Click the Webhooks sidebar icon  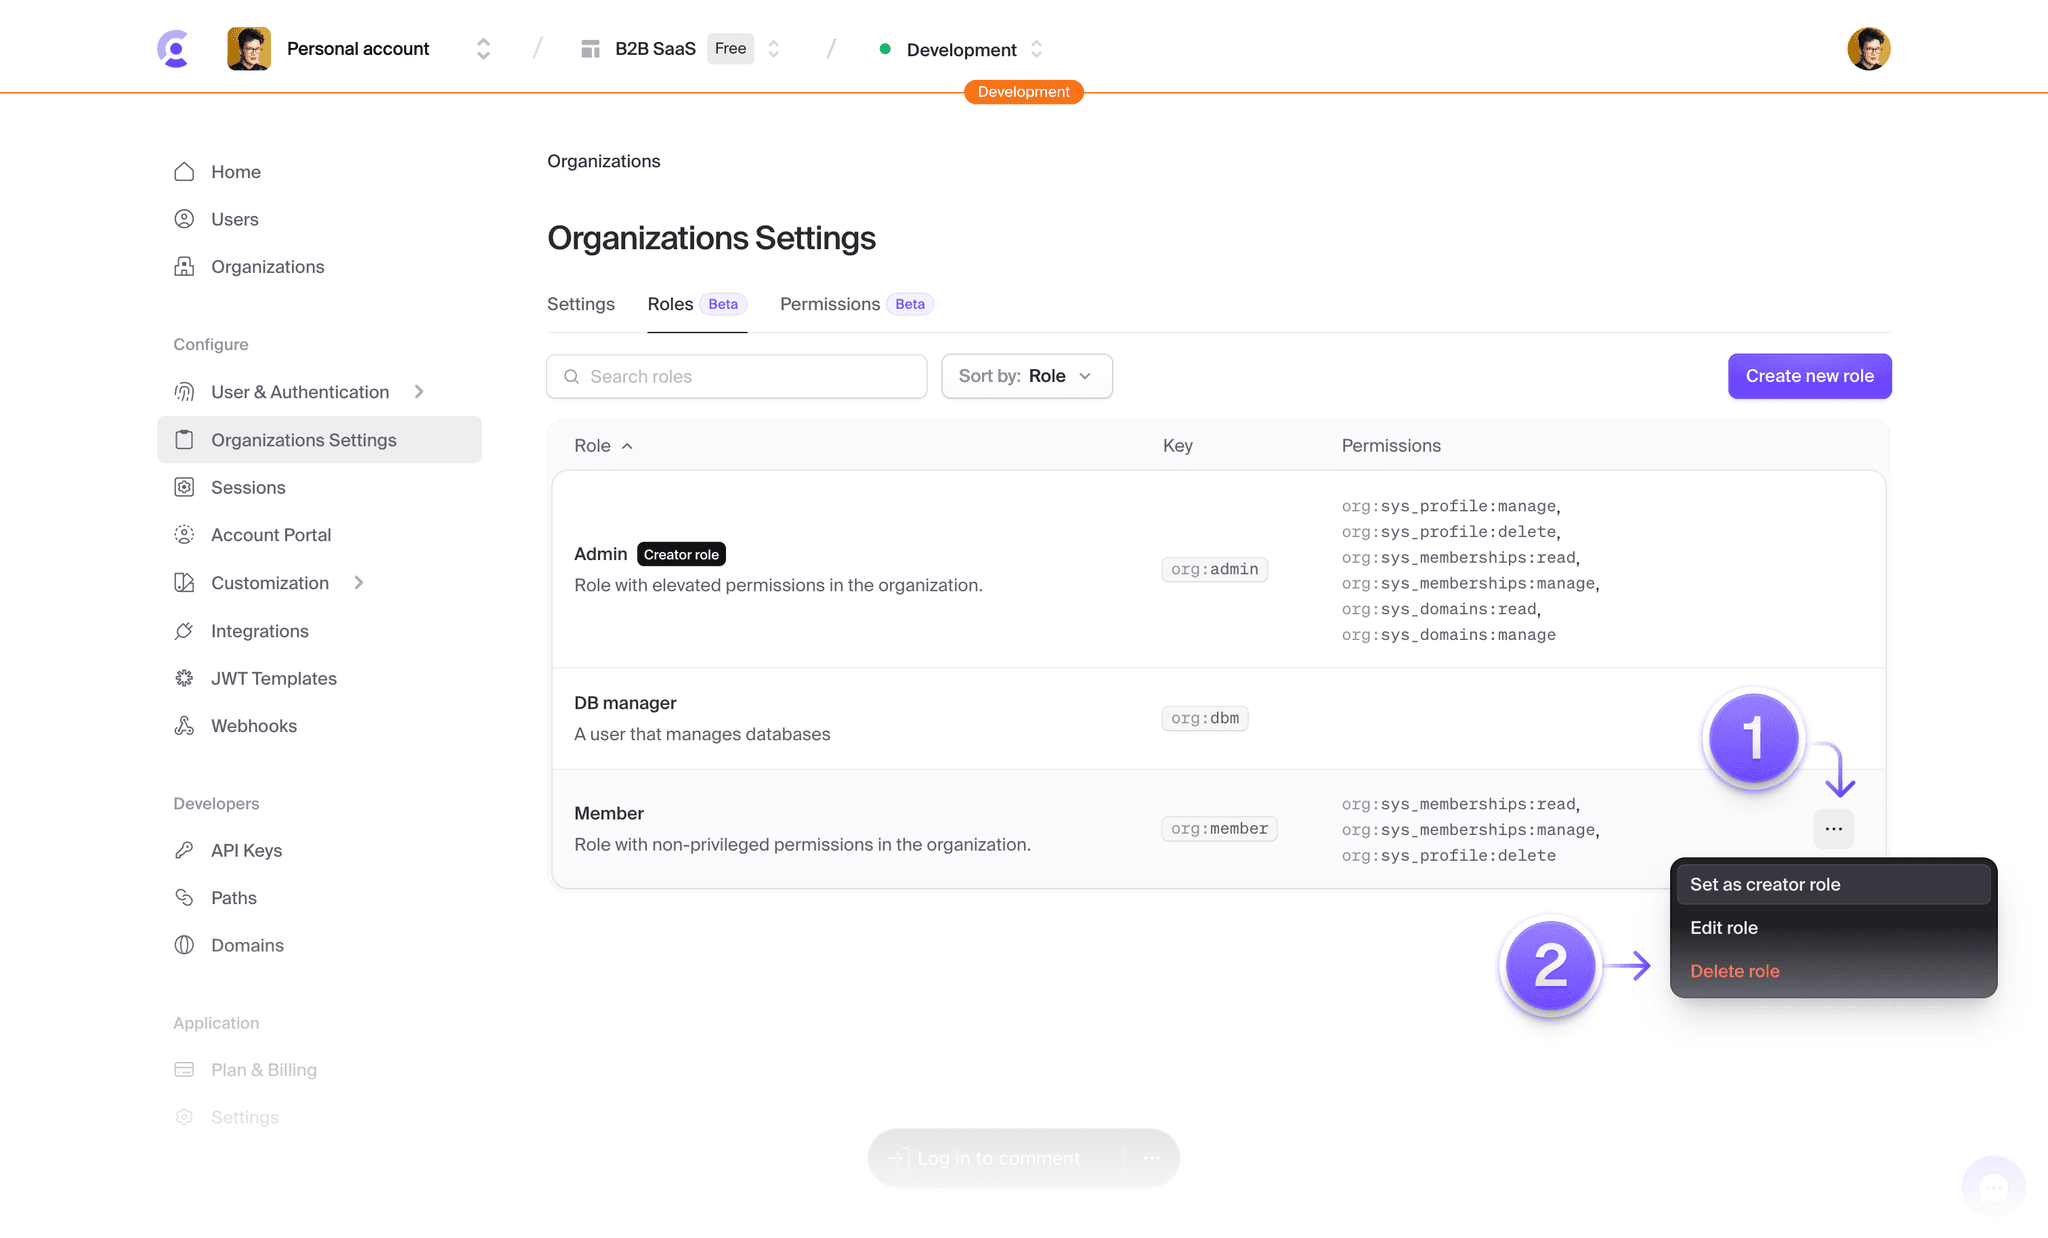(184, 726)
